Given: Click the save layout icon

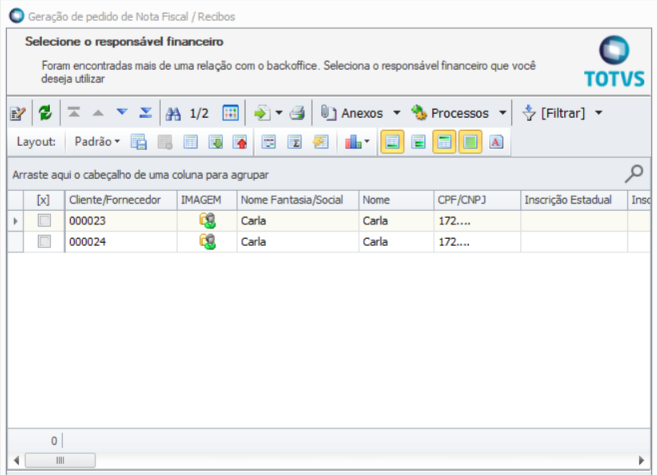Looking at the screenshot, I should (139, 142).
